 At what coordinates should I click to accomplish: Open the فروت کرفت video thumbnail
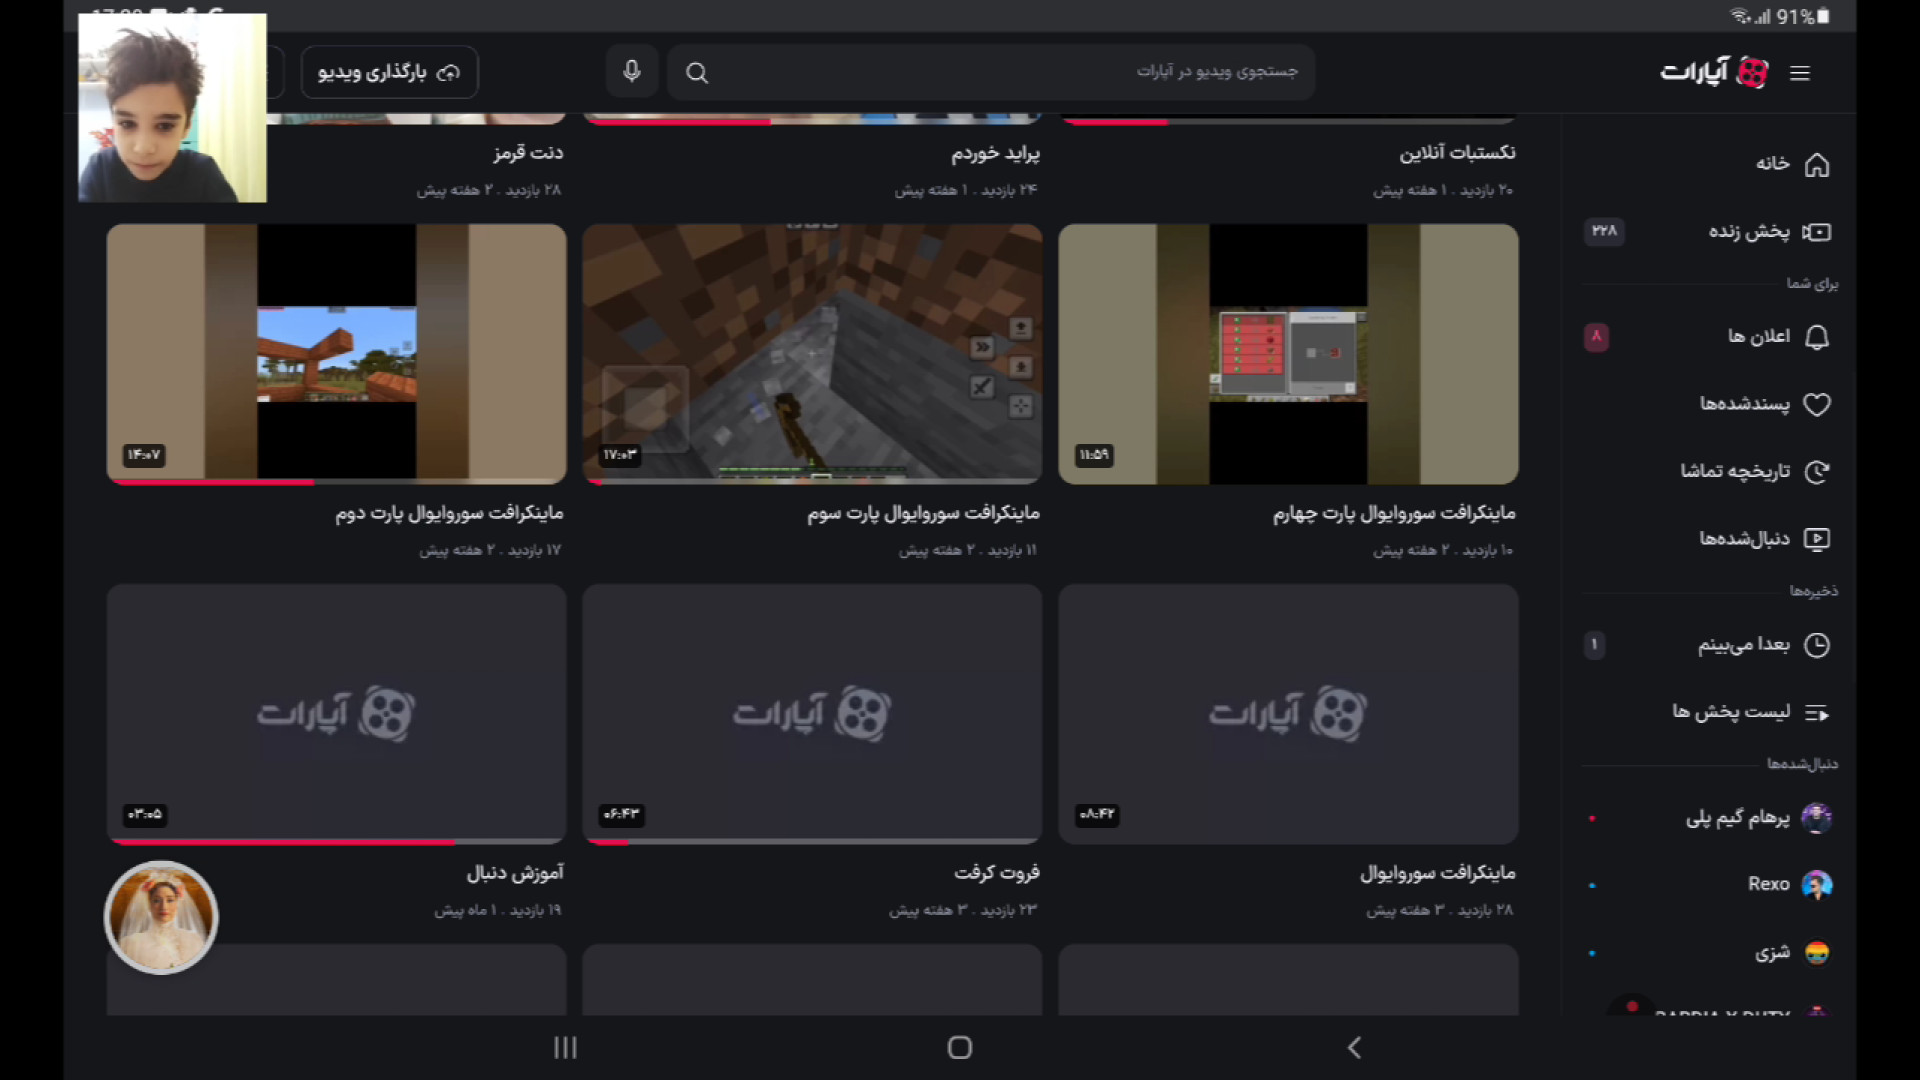[812, 714]
